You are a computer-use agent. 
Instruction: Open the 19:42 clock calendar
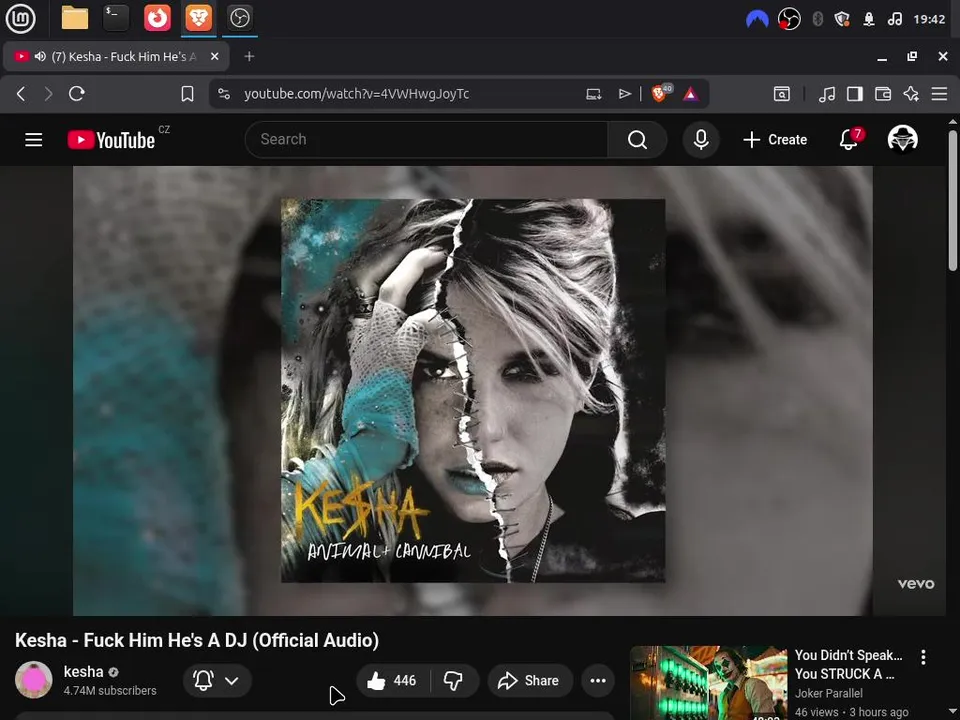[929, 19]
